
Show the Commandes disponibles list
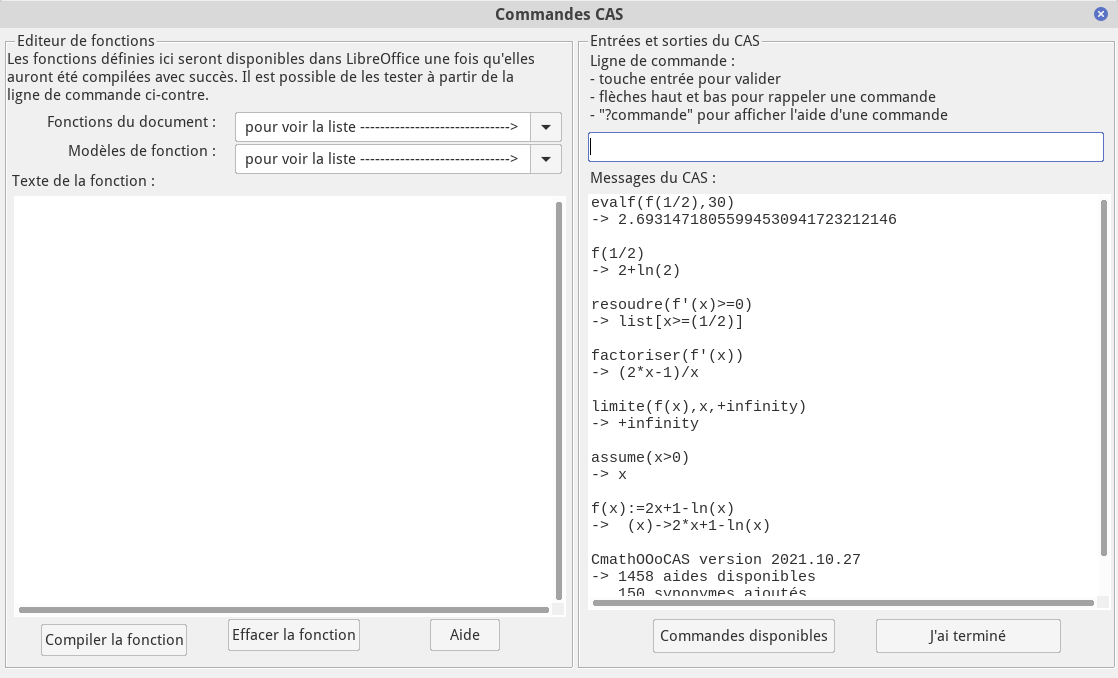click(x=743, y=636)
